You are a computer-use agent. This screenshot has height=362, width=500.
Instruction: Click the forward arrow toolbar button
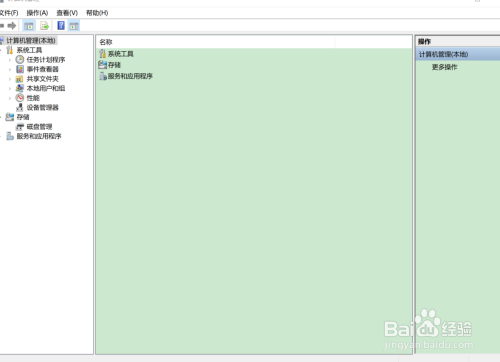(12, 26)
